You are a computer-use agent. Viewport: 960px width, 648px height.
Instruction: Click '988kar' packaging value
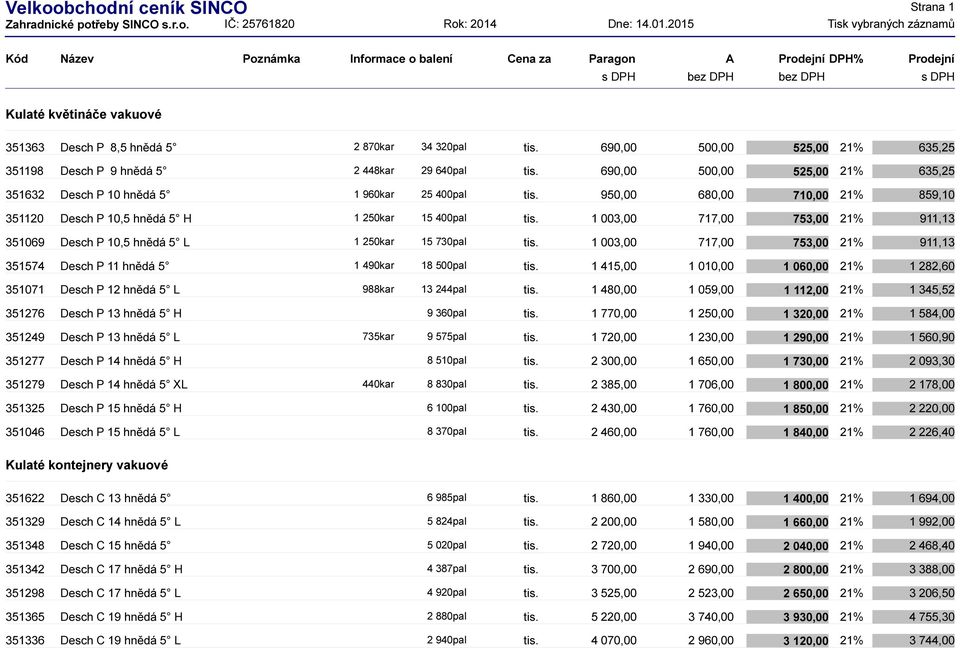pos(378,289)
